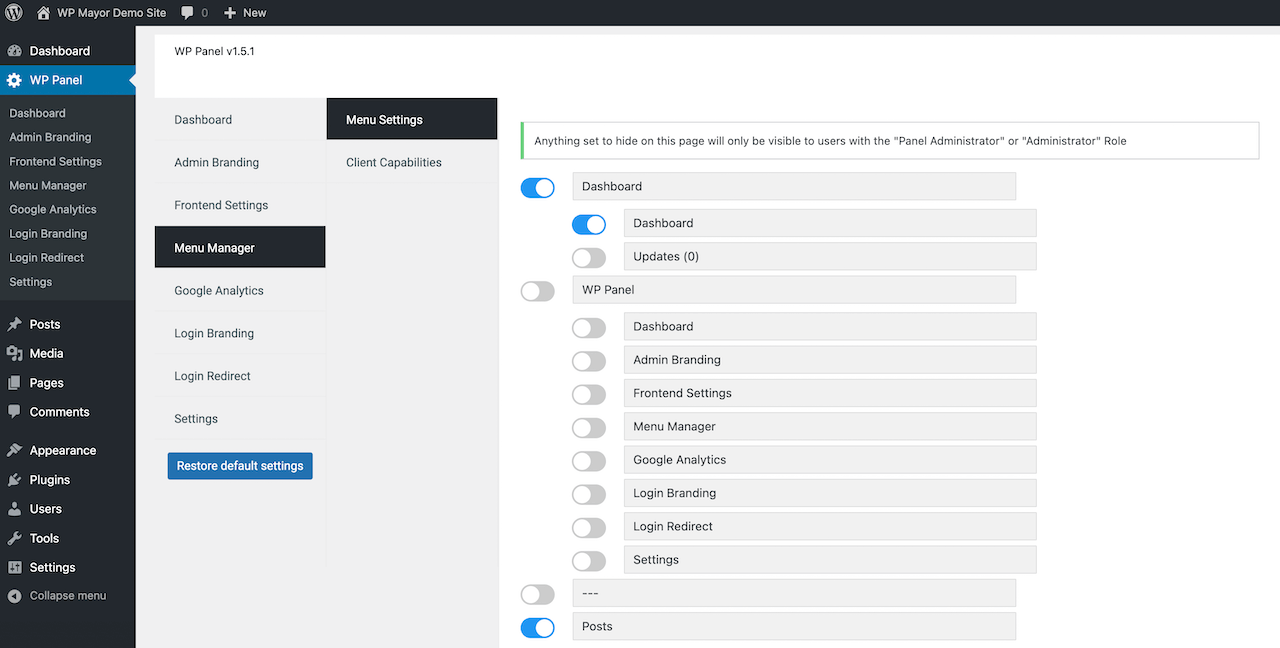The height and width of the screenshot is (648, 1280).
Task: Select Dashboard in the WP Panel tab list
Action: click(240, 119)
